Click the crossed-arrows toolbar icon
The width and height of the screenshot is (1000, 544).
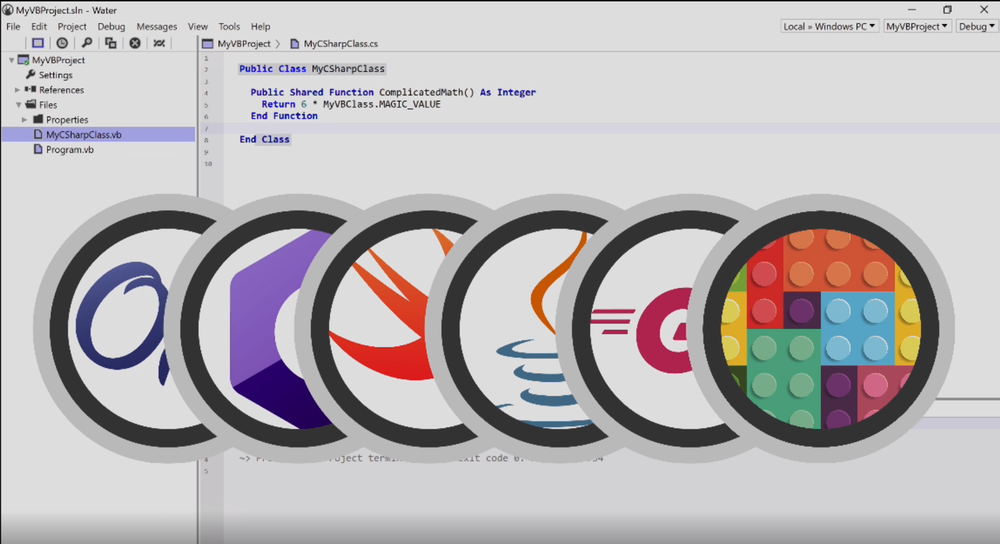(x=159, y=43)
